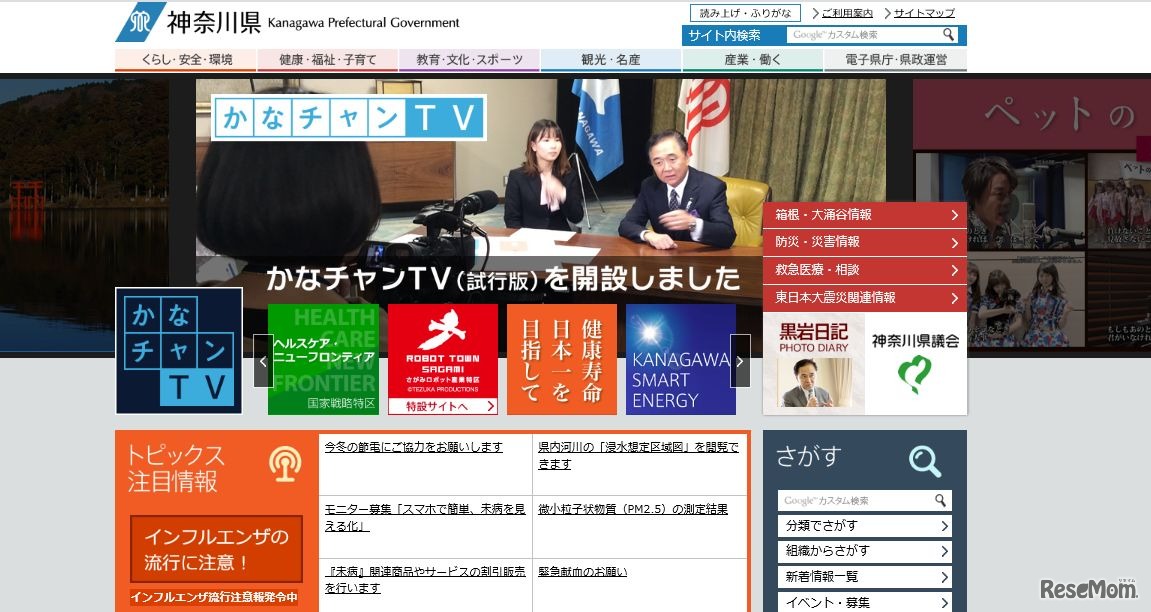This screenshot has width=1151, height=612.
Task: Open the かなチャンTV square banner
Action: point(179,351)
